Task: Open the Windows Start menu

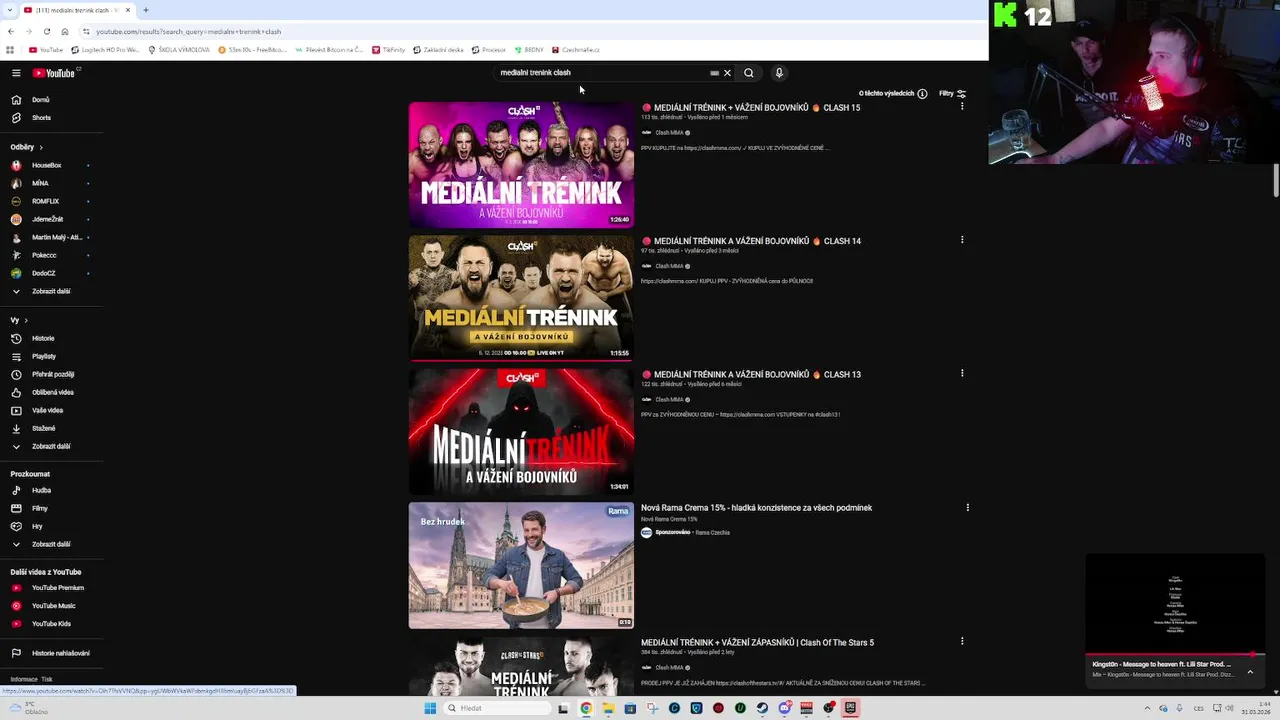Action: [x=430, y=708]
